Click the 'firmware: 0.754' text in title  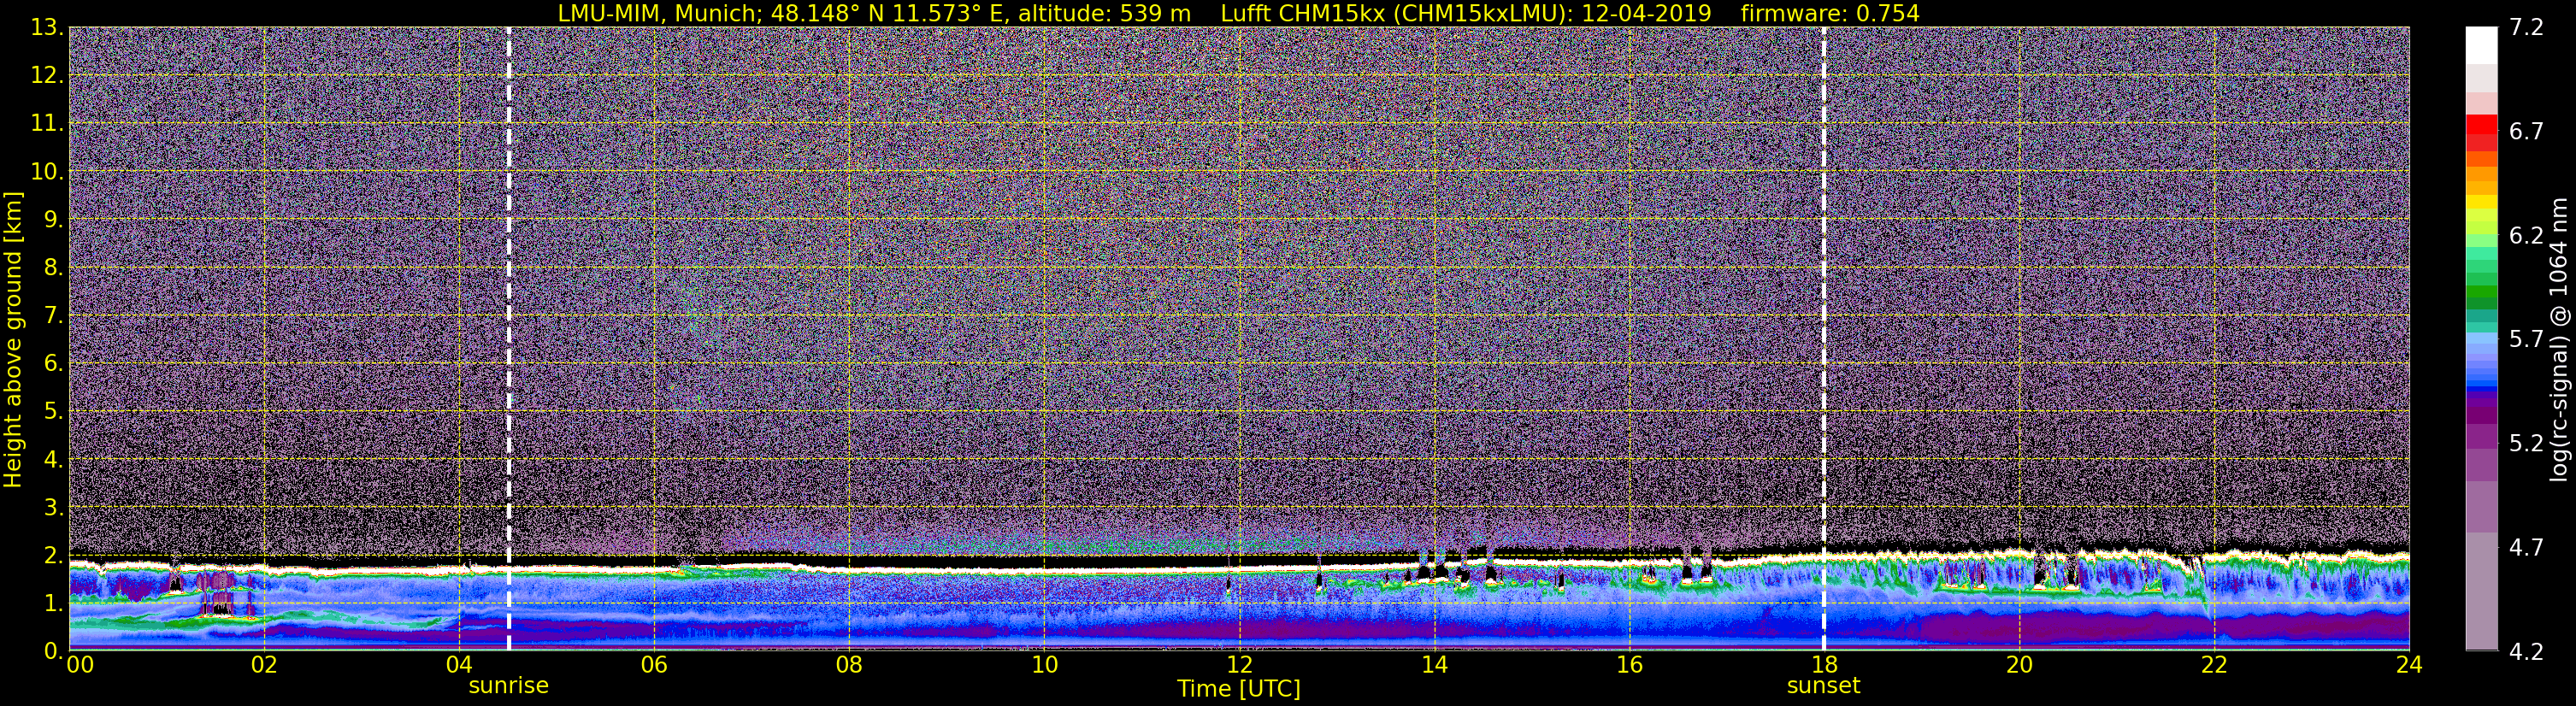coord(1830,13)
